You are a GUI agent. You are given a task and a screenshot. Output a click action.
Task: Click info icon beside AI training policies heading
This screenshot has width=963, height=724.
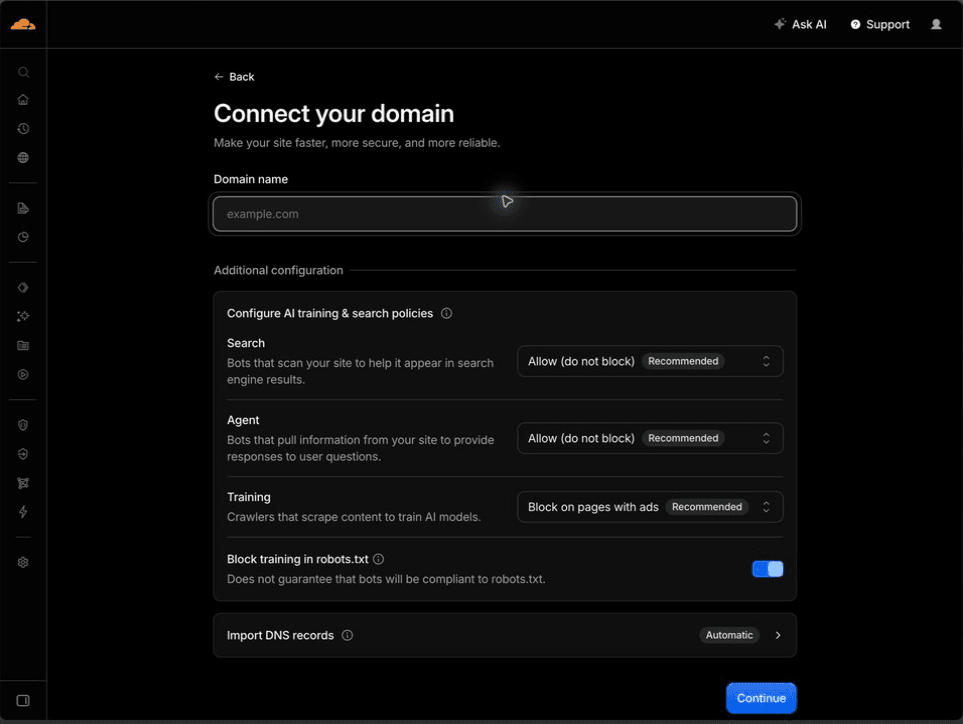[446, 313]
